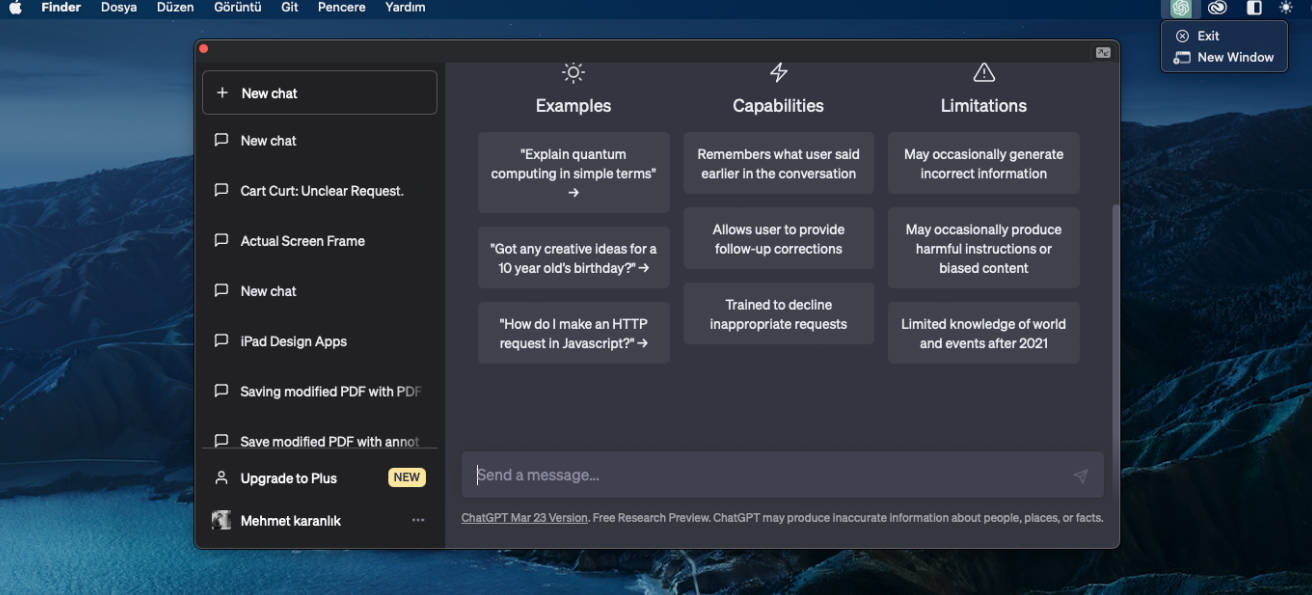The height and width of the screenshot is (595, 1312).
Task: Open the Creative Cloud menu bar icon
Action: pos(1217,8)
